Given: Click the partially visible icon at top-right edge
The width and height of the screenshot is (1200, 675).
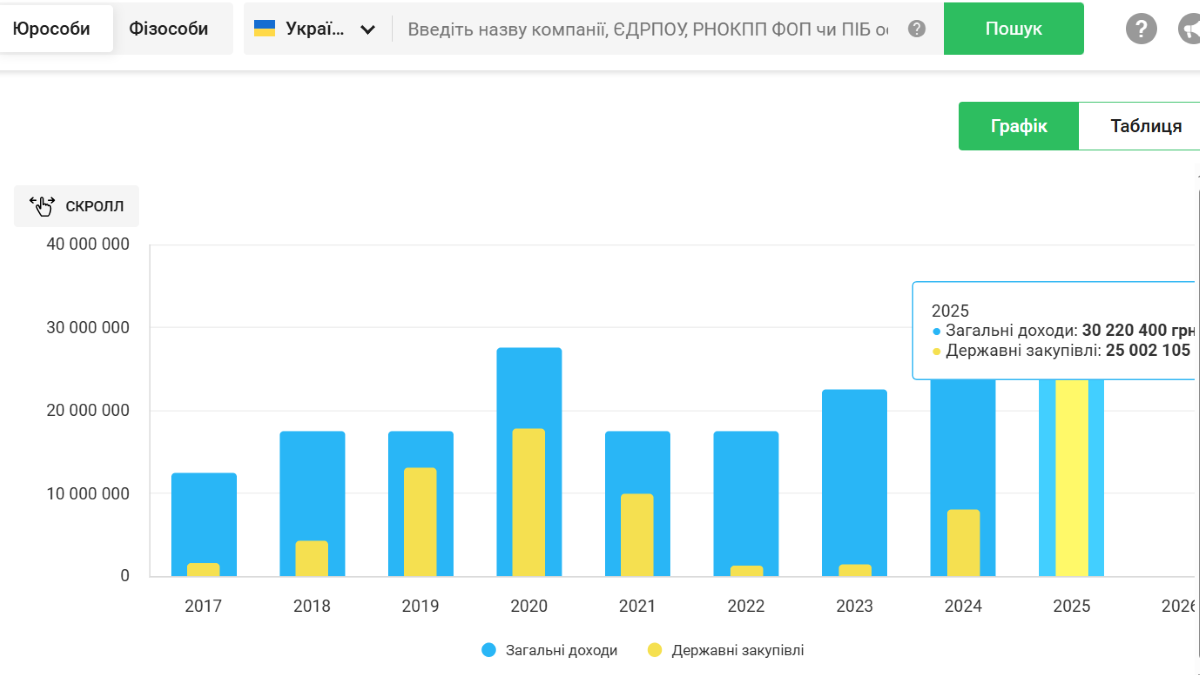Looking at the screenshot, I should click(x=1189, y=29).
